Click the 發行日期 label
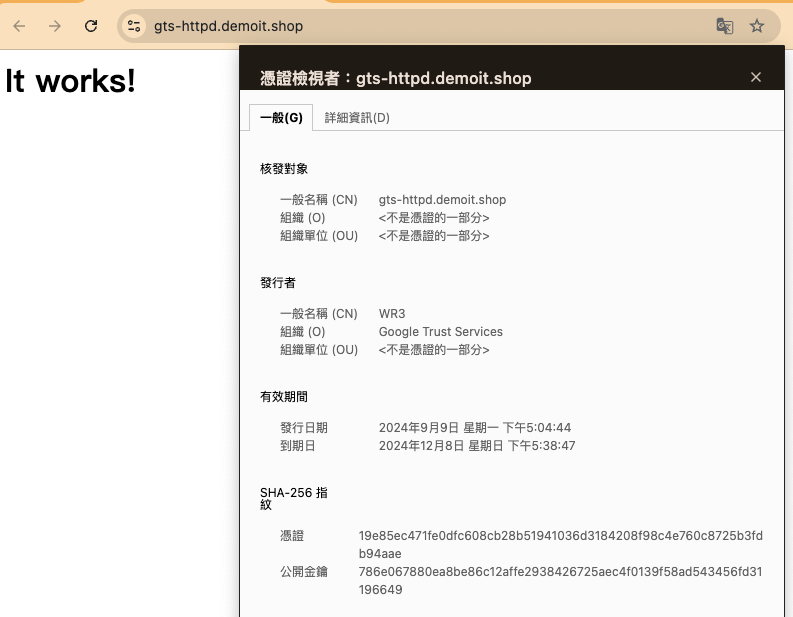 (304, 428)
